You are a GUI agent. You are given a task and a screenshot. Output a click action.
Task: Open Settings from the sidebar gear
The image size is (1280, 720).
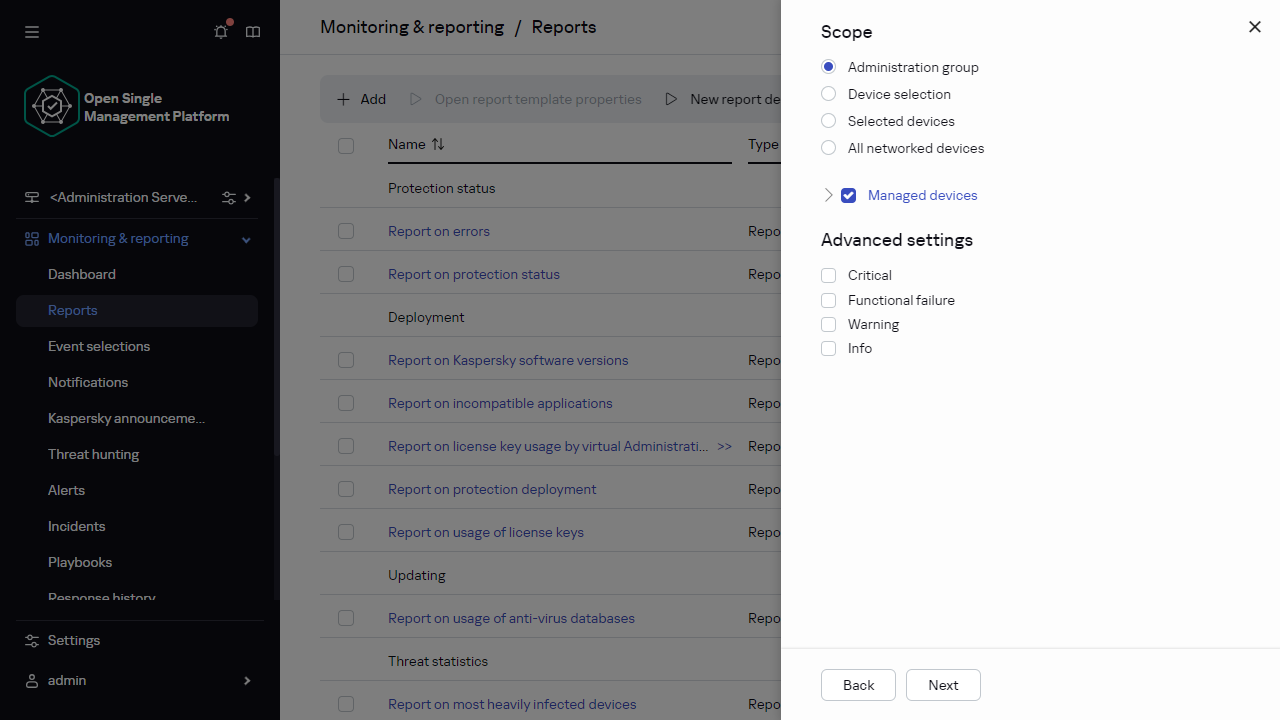tap(33, 640)
